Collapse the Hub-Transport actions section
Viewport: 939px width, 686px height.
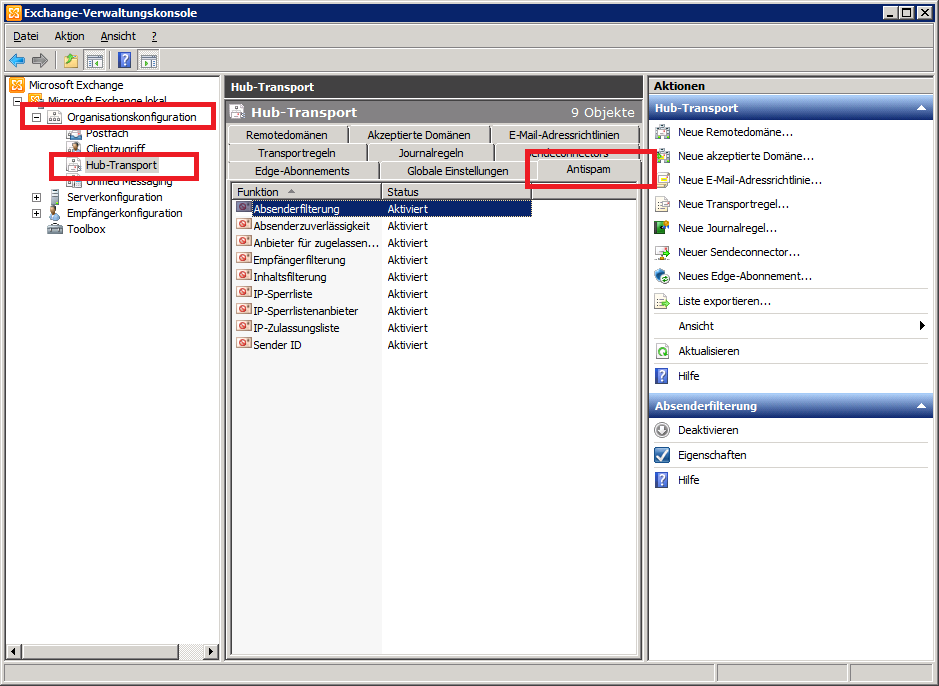(921, 108)
